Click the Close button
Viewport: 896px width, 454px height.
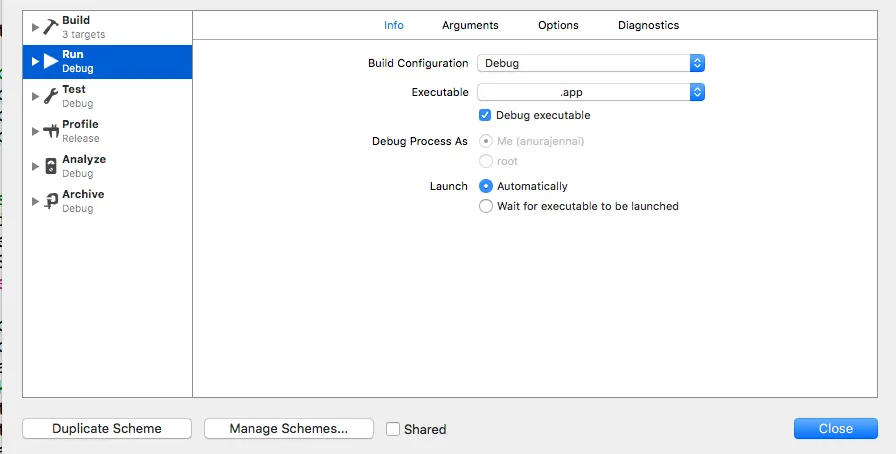pyautogui.click(x=835, y=428)
